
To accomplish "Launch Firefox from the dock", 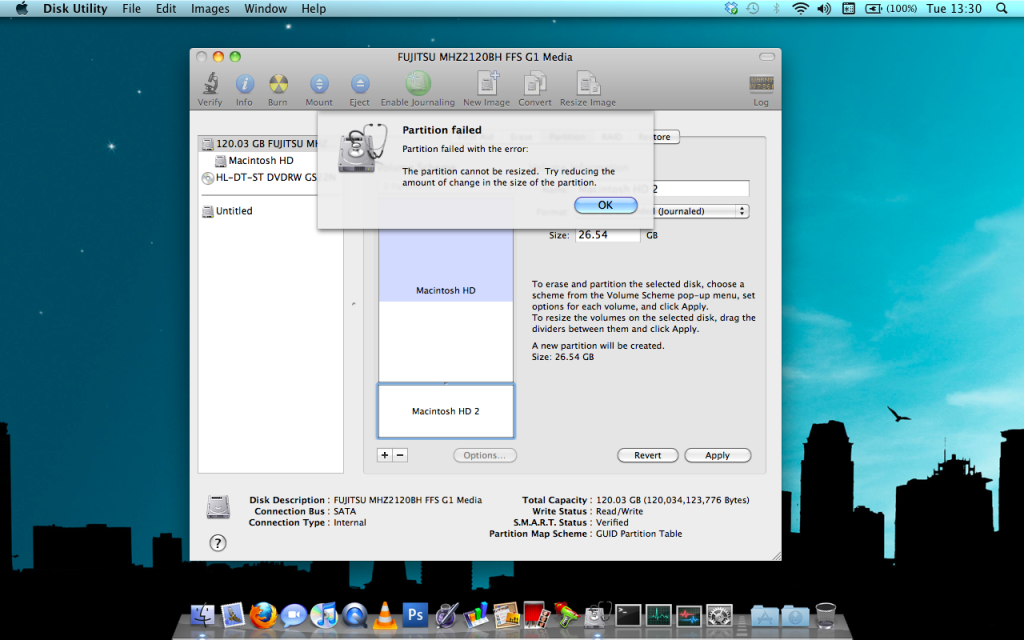I will pyautogui.click(x=263, y=615).
